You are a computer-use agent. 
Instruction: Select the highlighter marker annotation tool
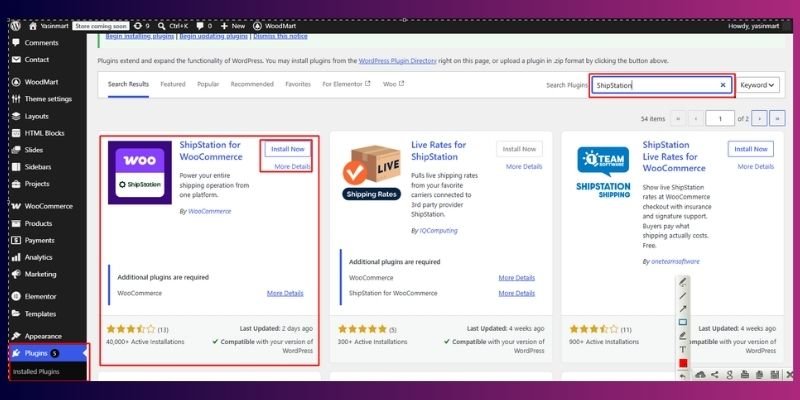(683, 336)
